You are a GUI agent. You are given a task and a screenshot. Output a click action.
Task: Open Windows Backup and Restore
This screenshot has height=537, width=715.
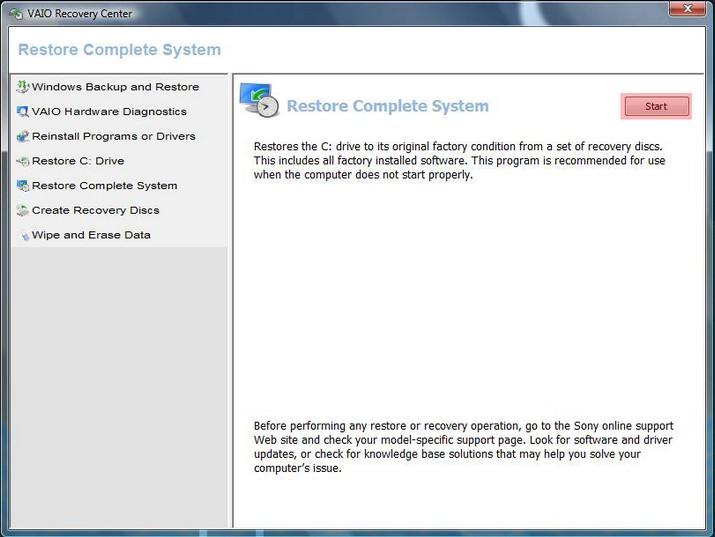(x=115, y=87)
